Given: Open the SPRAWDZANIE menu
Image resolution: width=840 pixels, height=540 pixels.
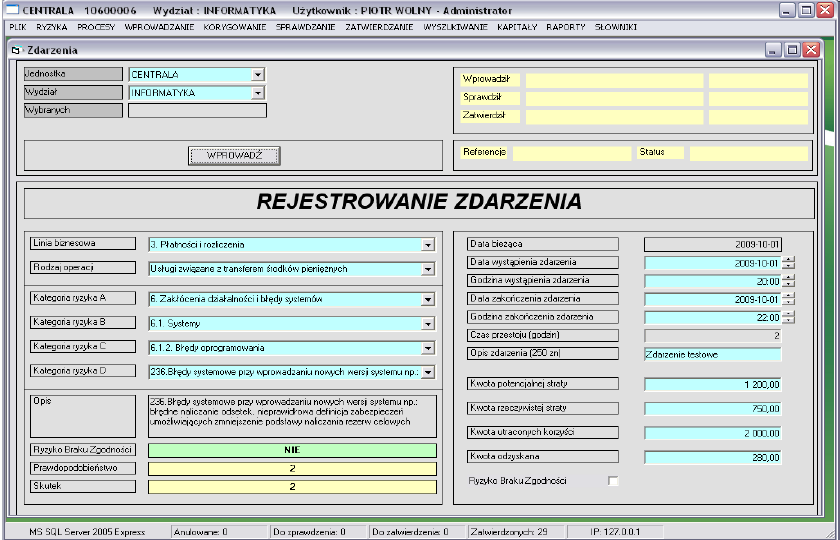Looking at the screenshot, I should [x=305, y=27].
